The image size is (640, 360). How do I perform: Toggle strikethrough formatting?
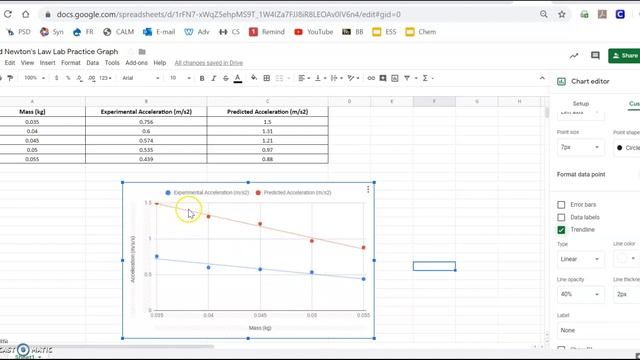pos(226,78)
